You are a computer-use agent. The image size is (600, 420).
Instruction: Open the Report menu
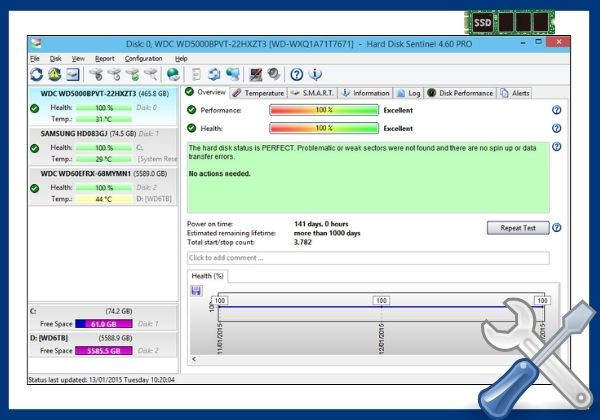pos(105,59)
